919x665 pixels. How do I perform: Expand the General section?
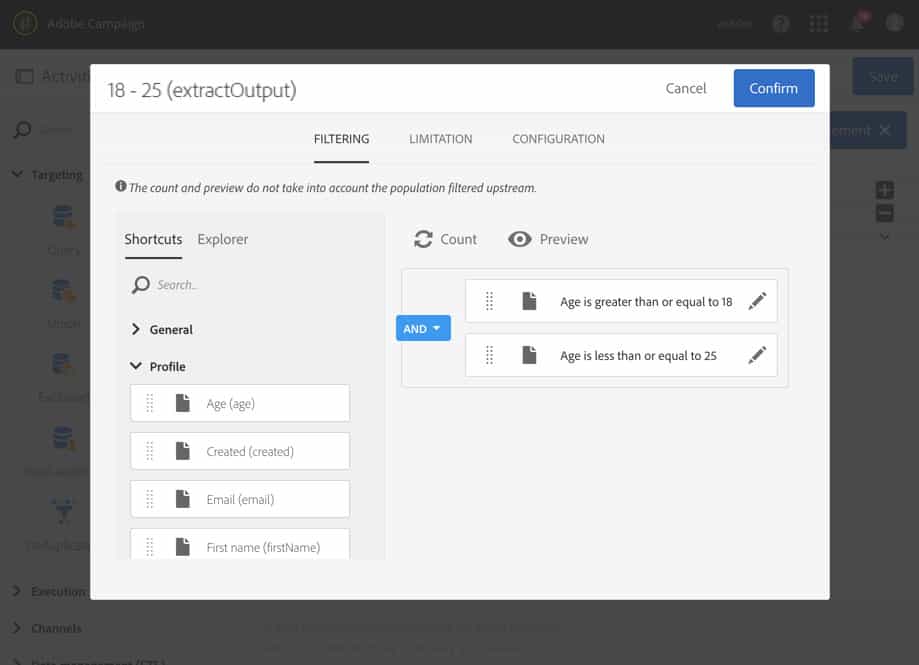[x=162, y=330]
